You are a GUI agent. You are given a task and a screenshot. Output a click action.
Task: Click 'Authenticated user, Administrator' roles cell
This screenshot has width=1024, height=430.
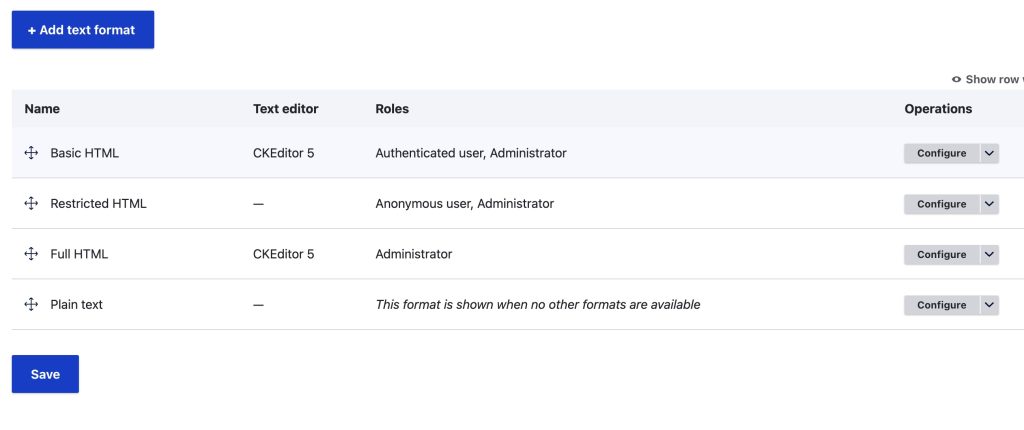point(471,153)
